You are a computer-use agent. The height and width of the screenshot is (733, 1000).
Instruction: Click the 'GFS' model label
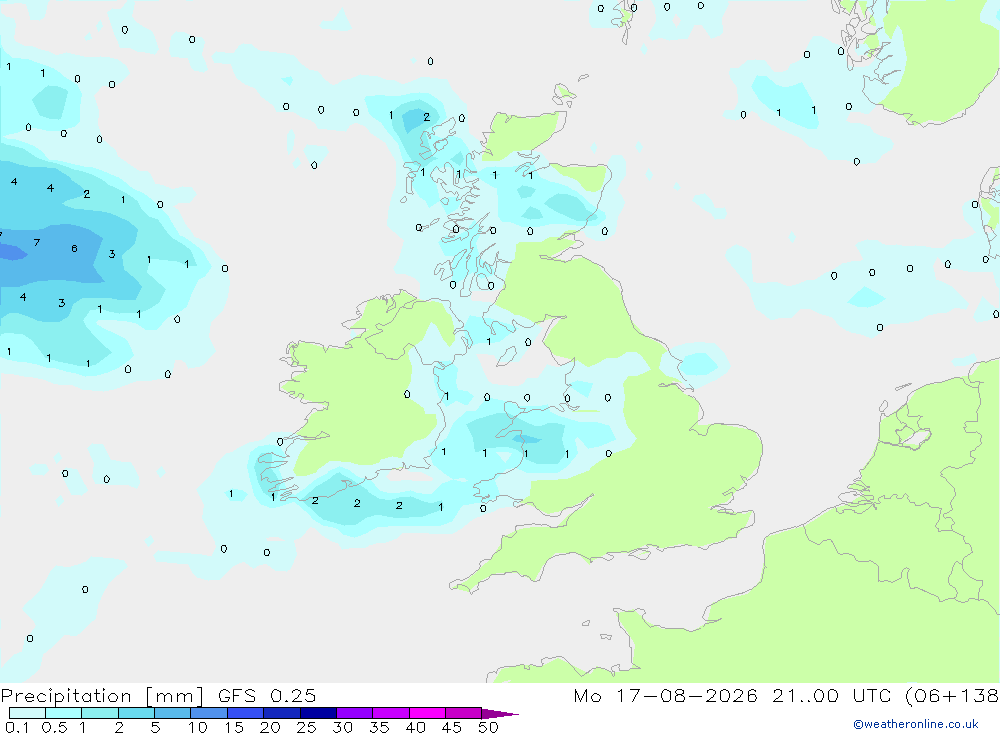tap(237, 695)
